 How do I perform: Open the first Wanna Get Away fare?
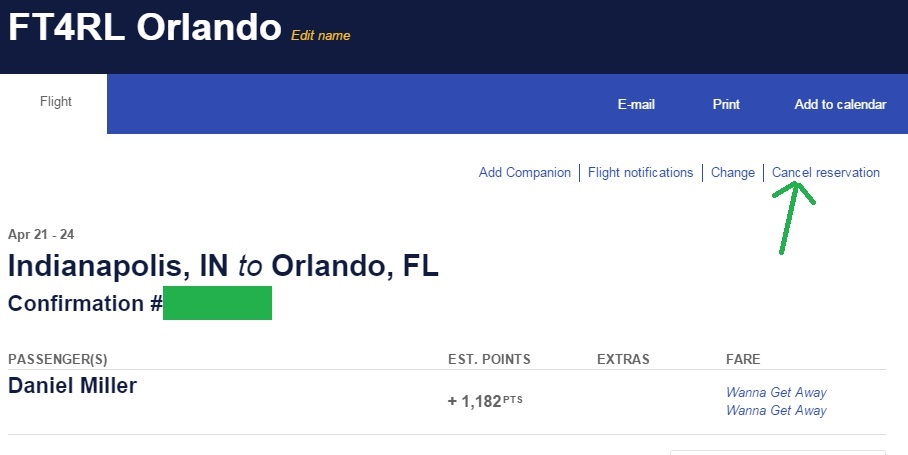pyautogui.click(x=776, y=392)
